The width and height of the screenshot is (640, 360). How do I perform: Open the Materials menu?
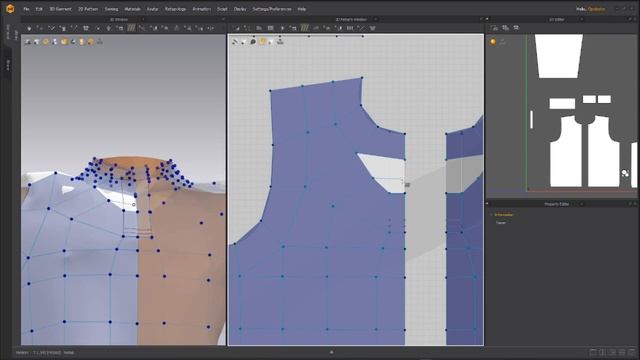coord(132,9)
